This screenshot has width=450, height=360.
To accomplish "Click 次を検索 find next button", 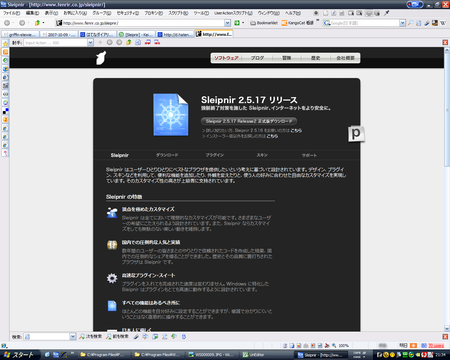I will (90, 337).
